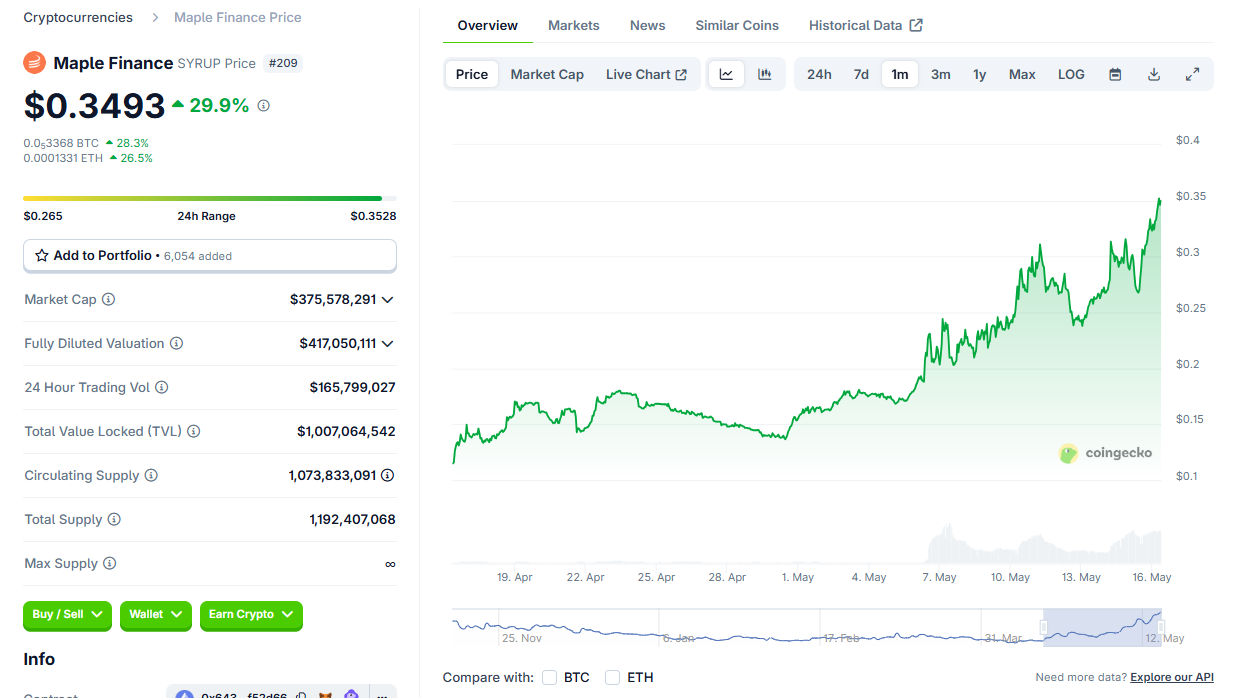This screenshot has width=1253, height=698.
Task: Click the Info section heading
Action: click(39, 659)
